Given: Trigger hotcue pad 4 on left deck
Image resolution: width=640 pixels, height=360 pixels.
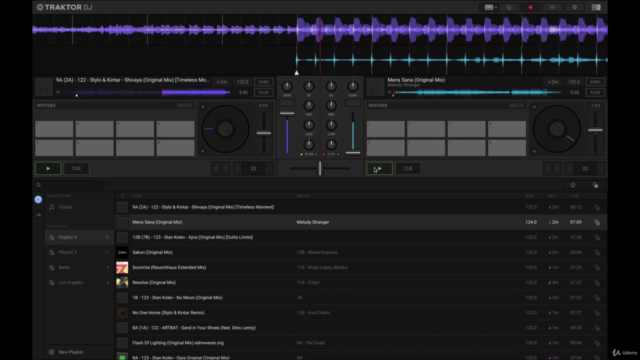Looking at the screenshot, I should pyautogui.click(x=176, y=129).
